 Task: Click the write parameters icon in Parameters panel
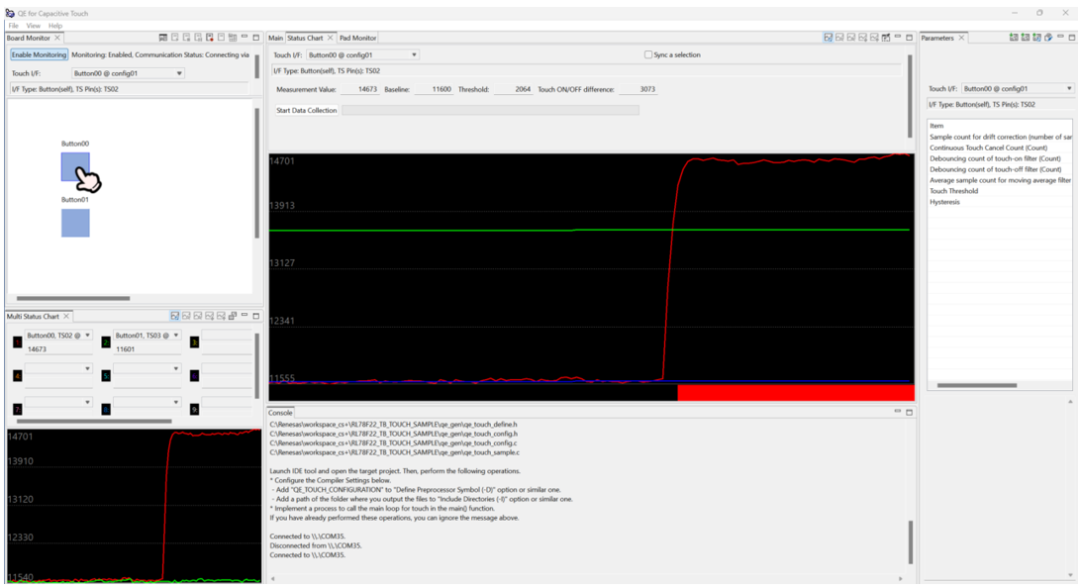tap(1025, 36)
